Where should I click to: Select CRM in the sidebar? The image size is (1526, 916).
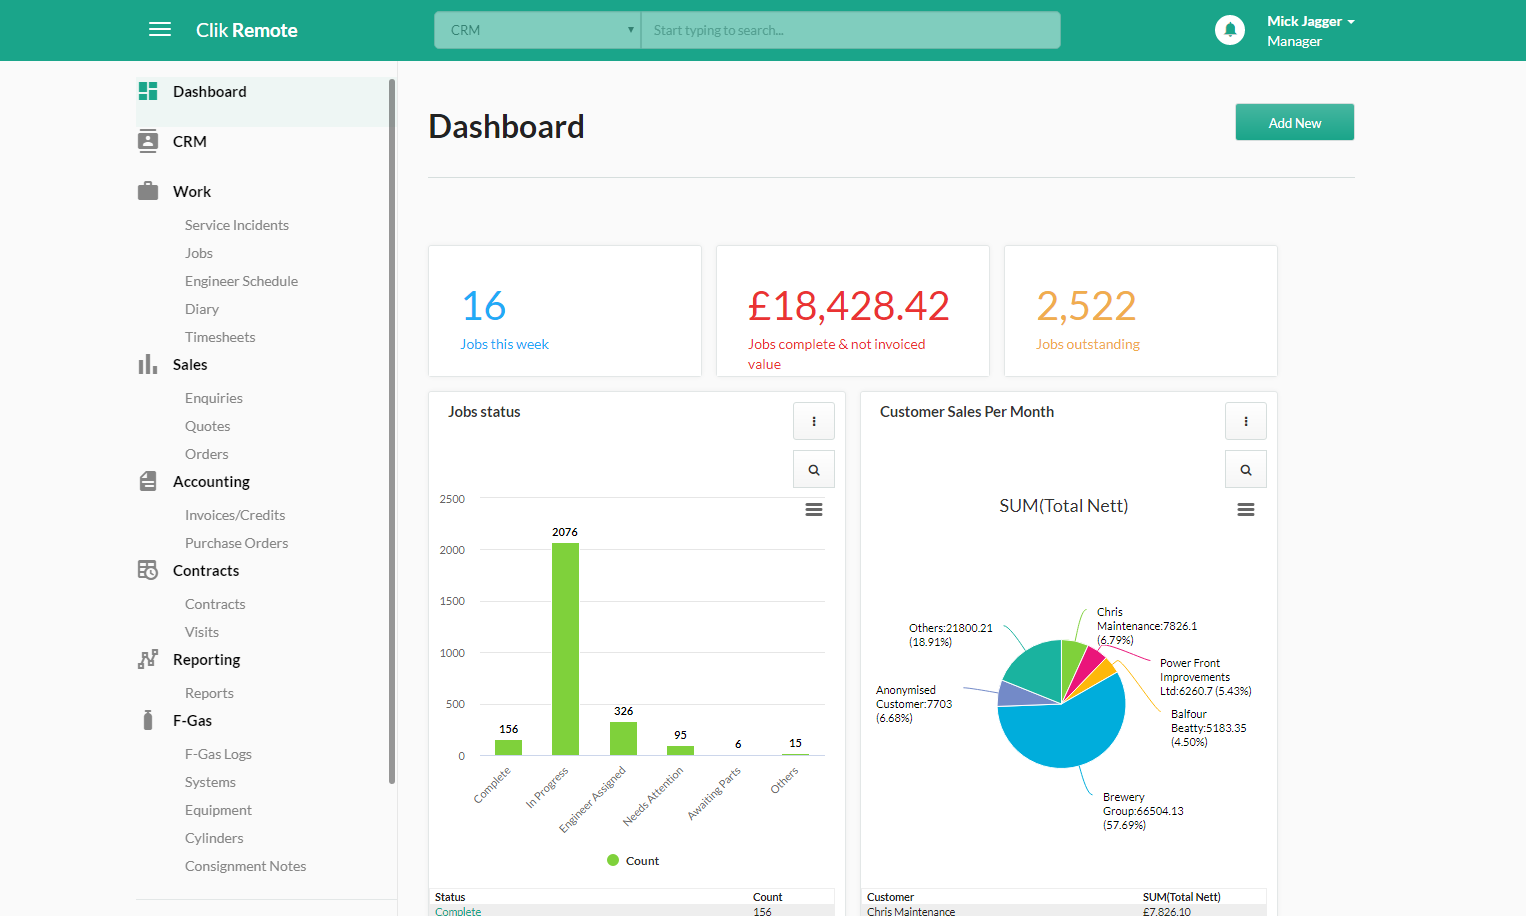[190, 141]
